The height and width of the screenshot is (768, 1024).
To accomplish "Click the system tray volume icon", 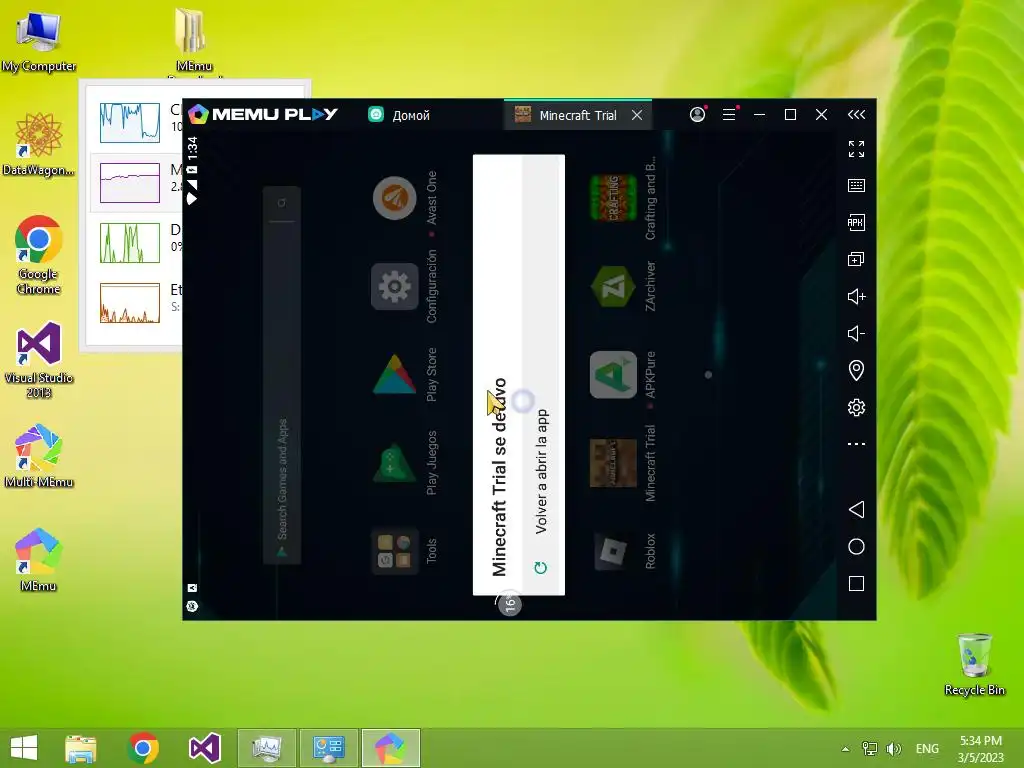I will [893, 748].
